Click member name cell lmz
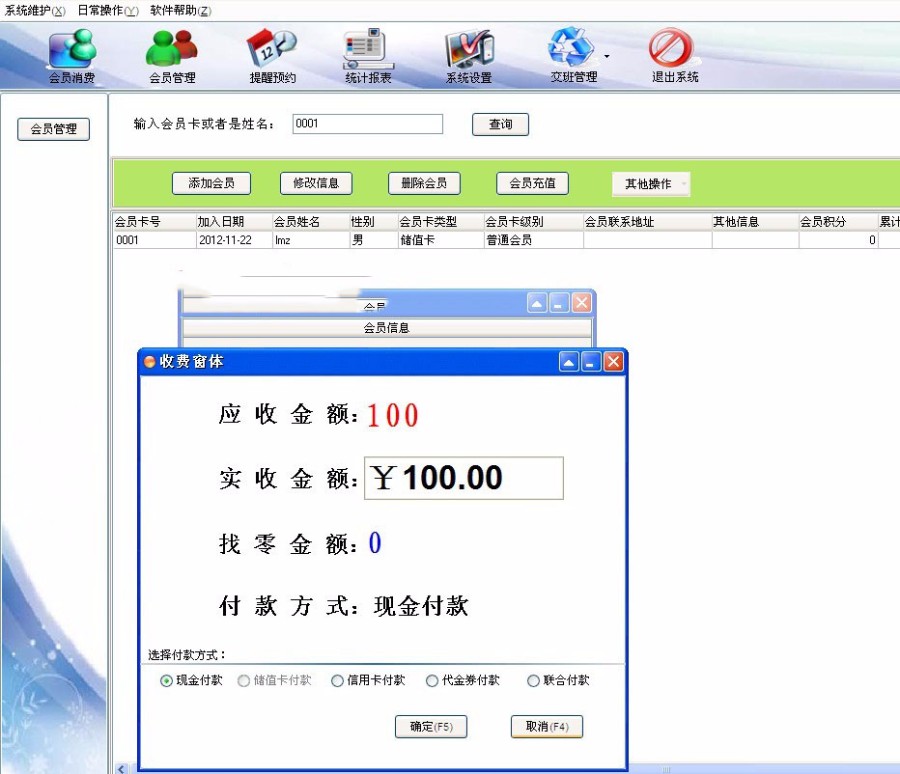The image size is (900, 774). point(311,240)
